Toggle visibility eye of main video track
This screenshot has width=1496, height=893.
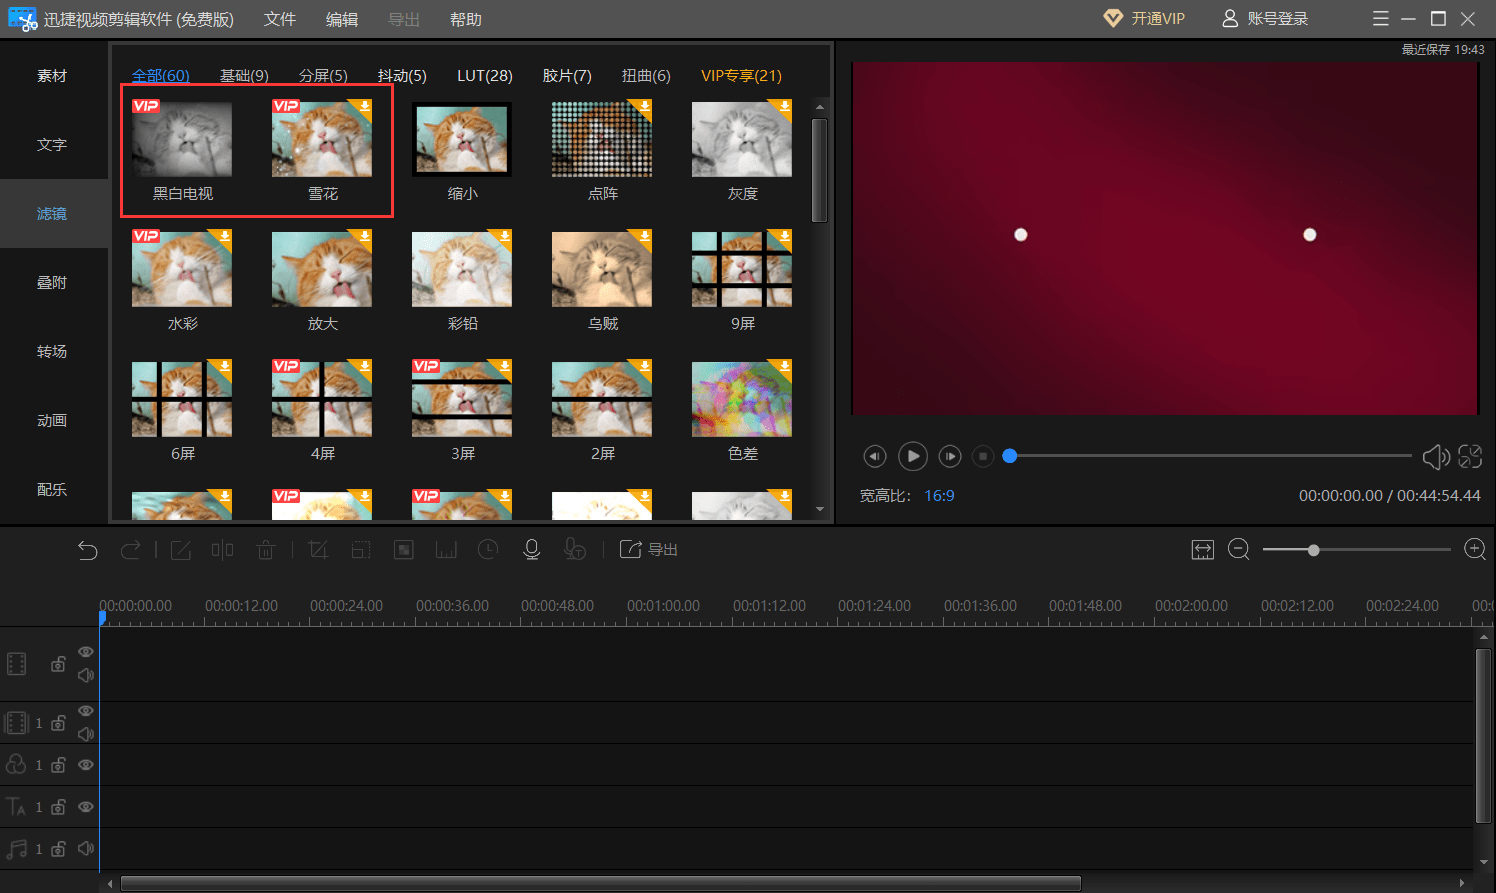click(x=86, y=652)
